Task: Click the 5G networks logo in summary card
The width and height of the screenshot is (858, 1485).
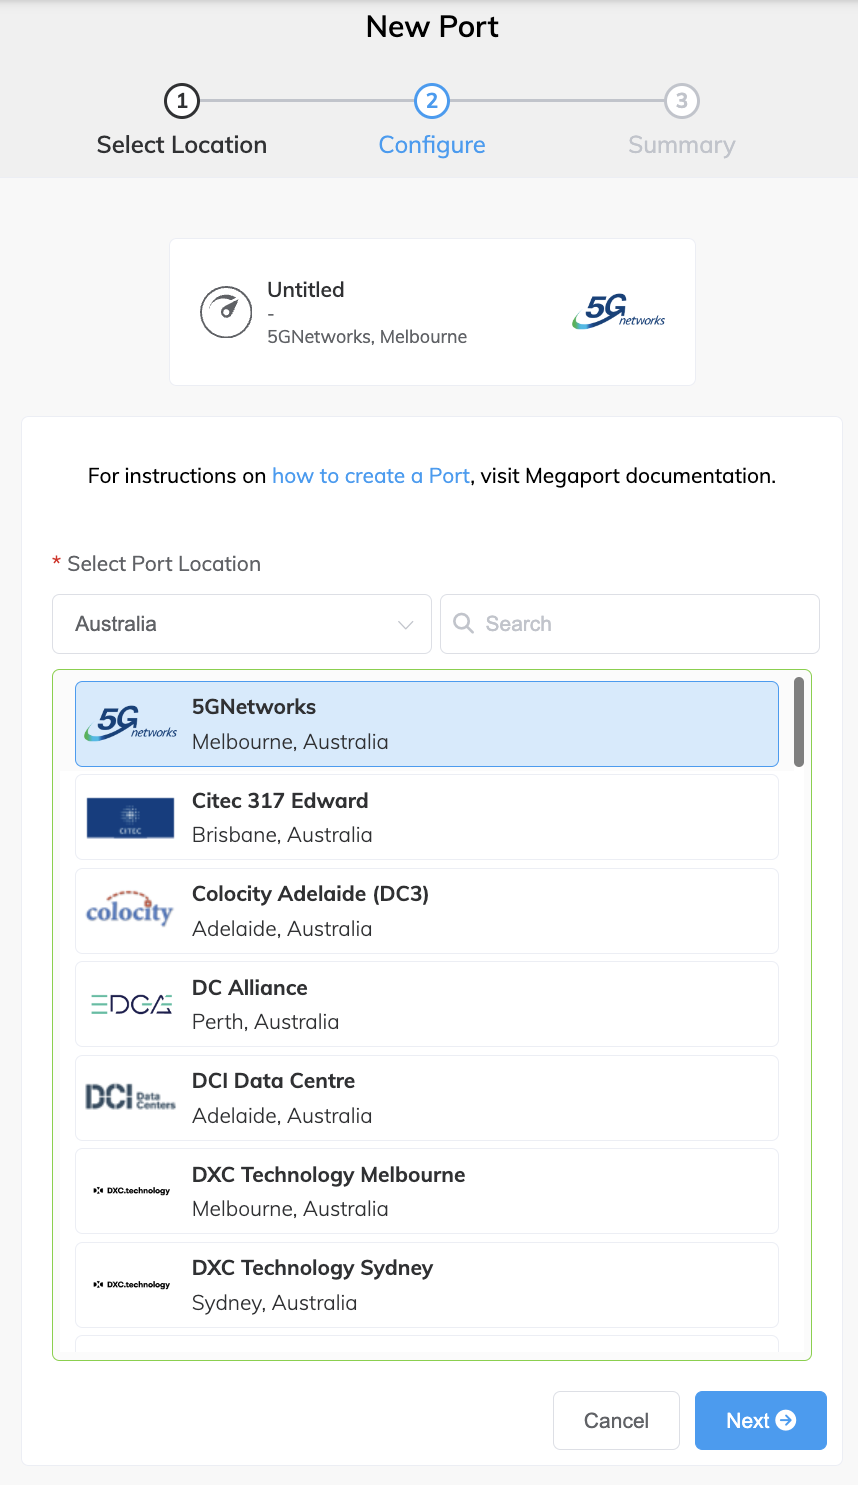Action: coord(619,312)
